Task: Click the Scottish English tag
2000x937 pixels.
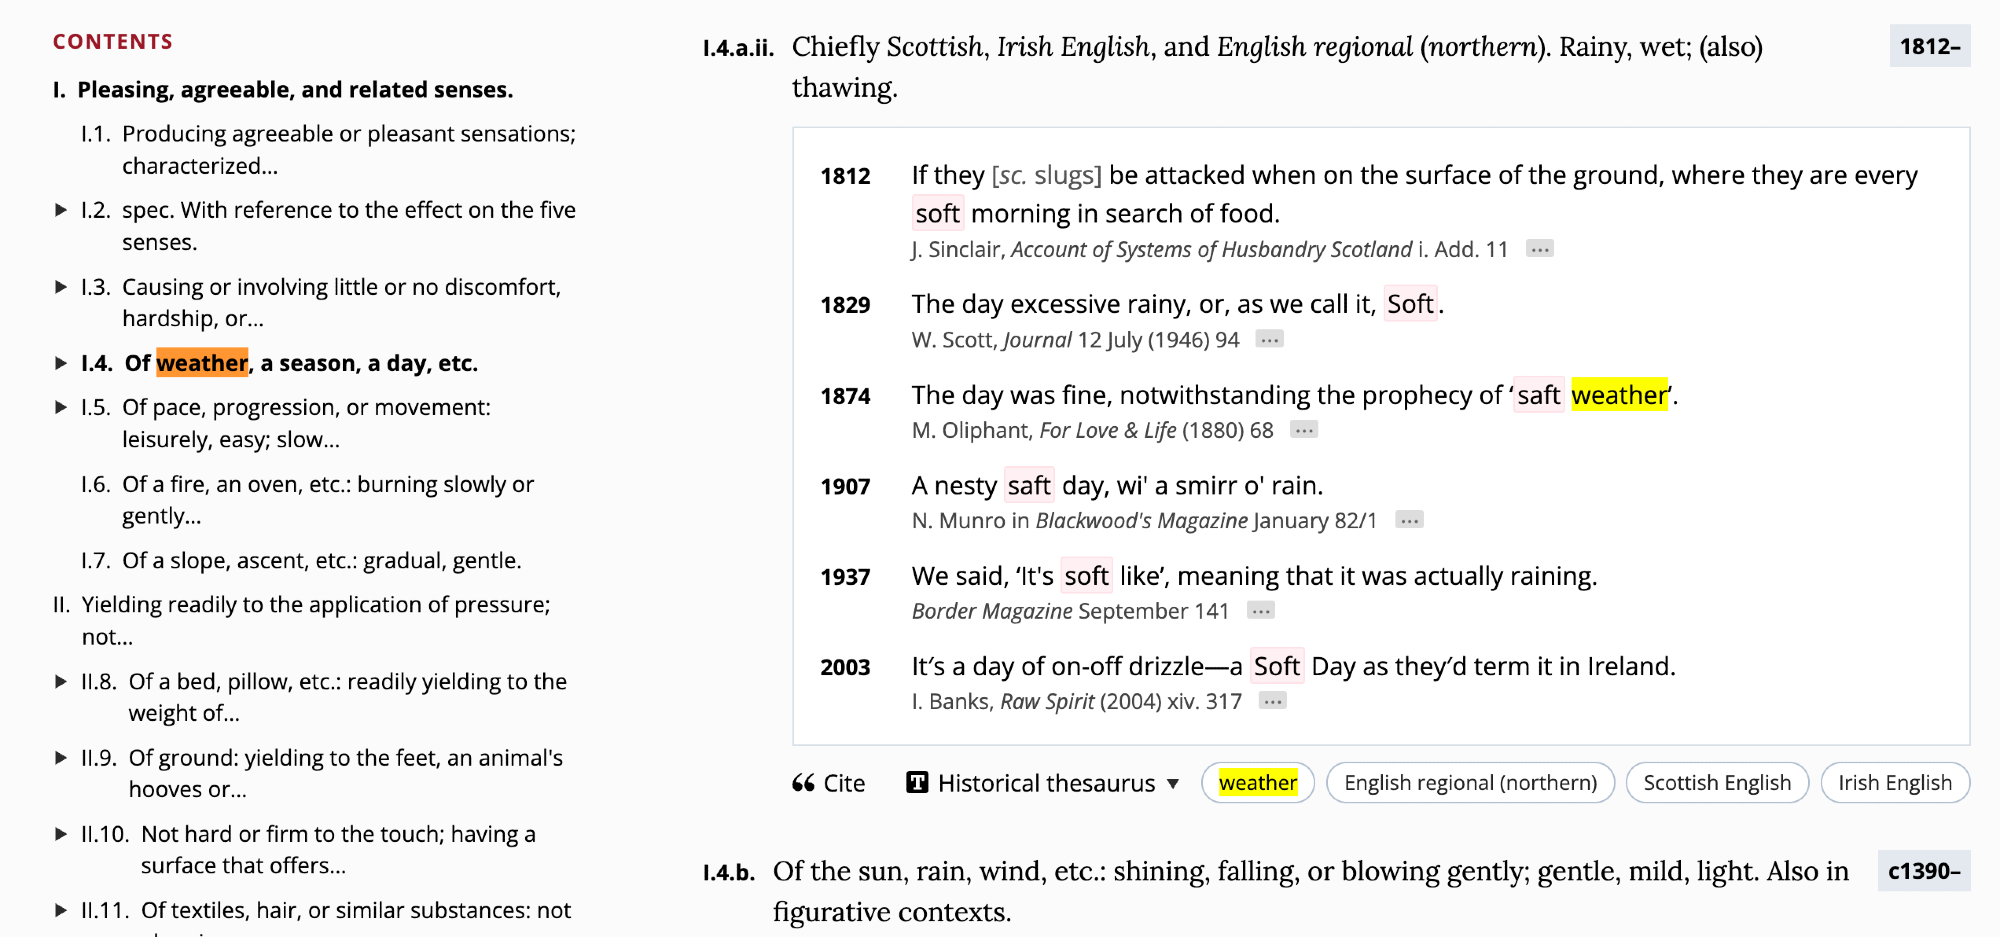Action: tap(1716, 783)
